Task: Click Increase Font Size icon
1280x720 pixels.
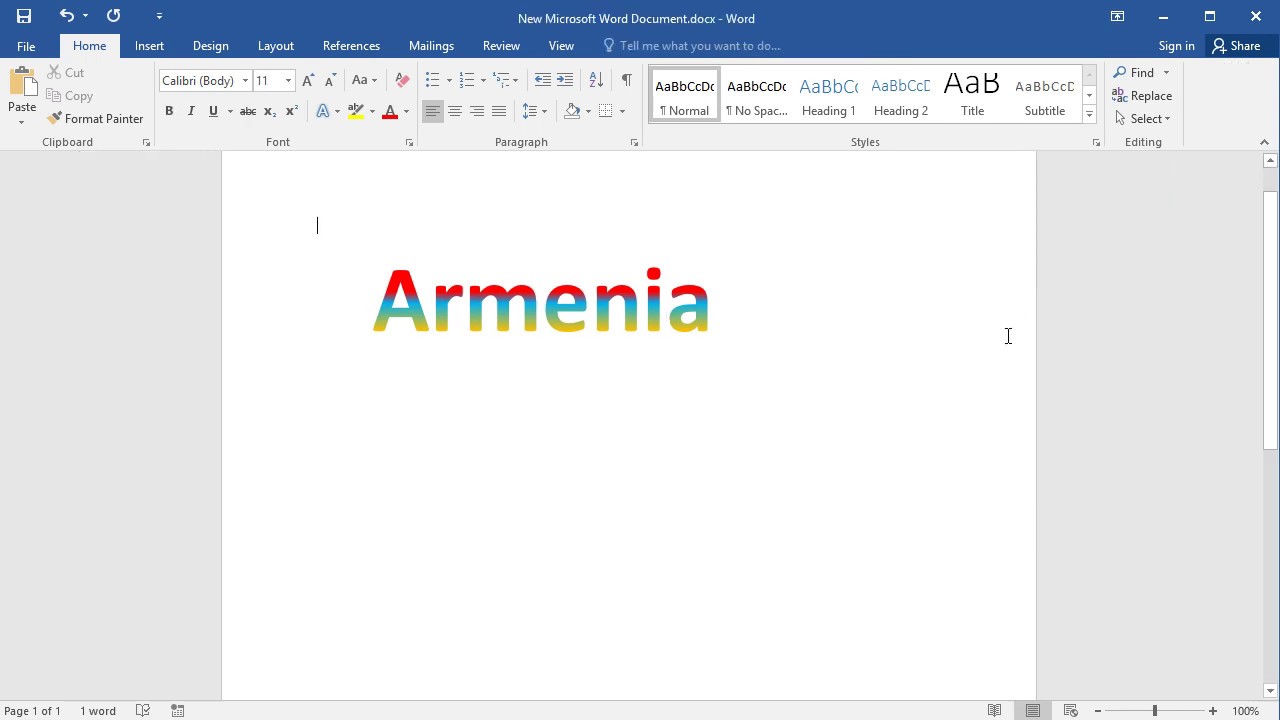Action: click(308, 80)
